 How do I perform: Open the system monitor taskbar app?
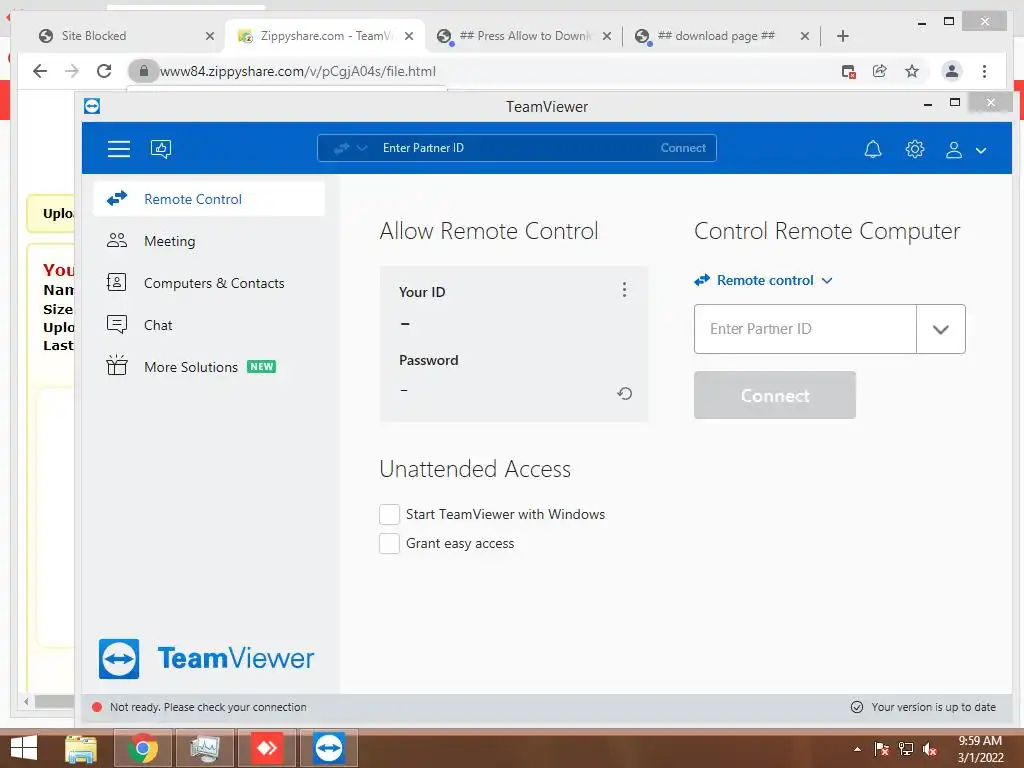204,748
